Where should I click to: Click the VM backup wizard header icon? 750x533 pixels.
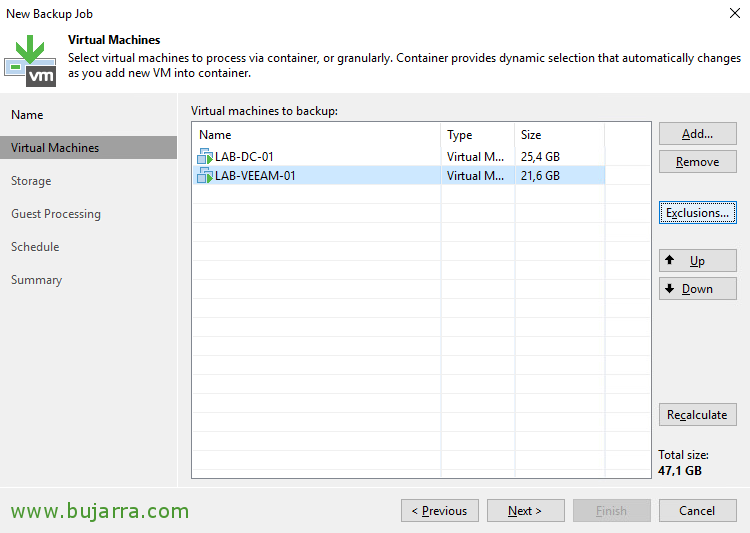coord(30,61)
